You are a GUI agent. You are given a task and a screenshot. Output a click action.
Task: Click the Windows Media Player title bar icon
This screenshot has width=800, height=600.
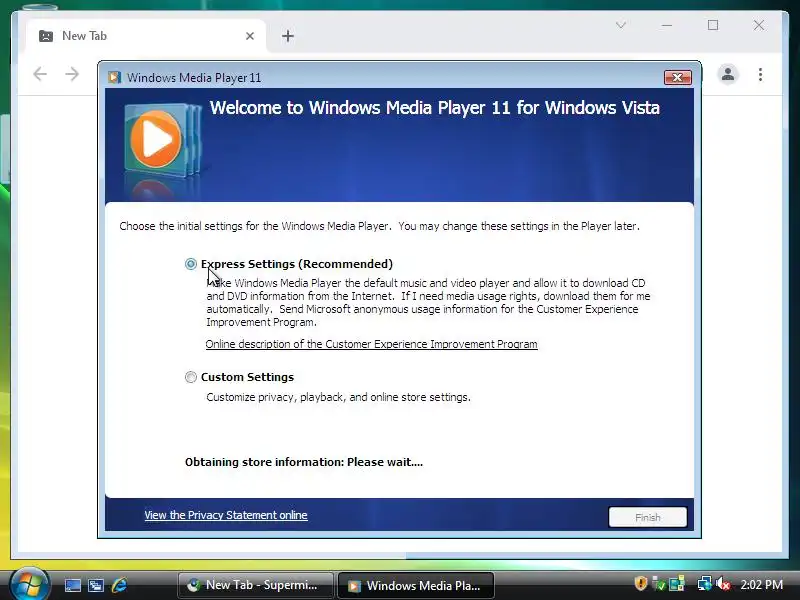point(114,78)
